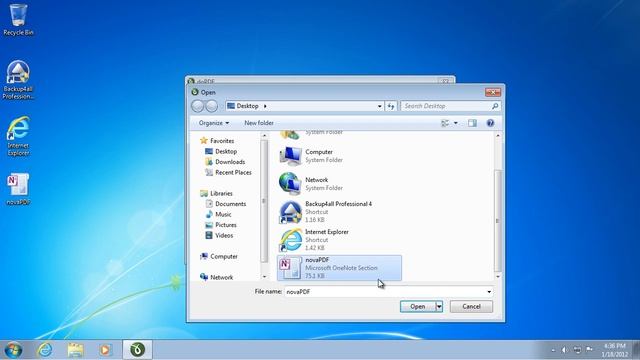Refresh the Desktop location in address bar
640x360 pixels.
point(391,106)
